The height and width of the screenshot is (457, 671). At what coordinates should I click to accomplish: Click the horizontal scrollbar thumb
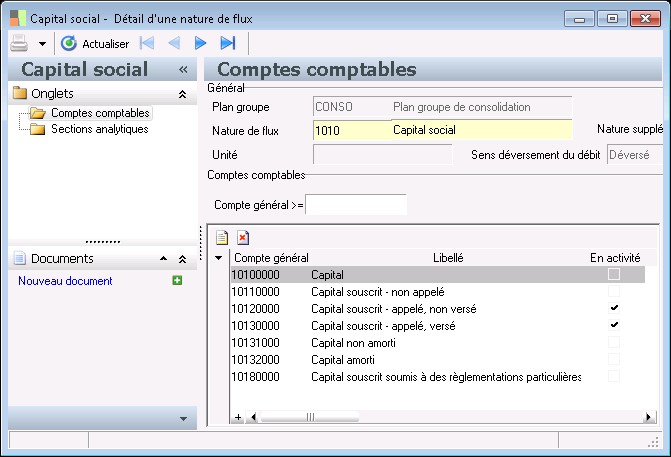[x=309, y=417]
